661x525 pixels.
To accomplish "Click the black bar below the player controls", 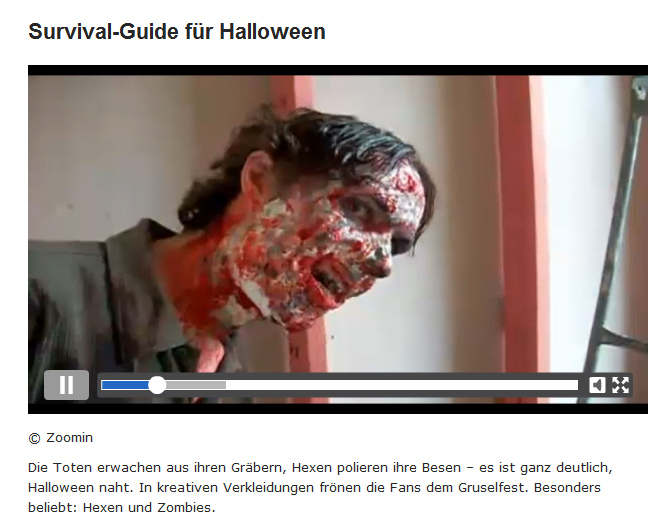I will pyautogui.click(x=338, y=408).
